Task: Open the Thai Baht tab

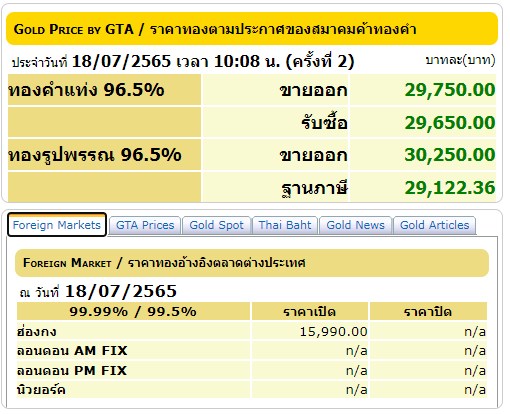Action: [285, 225]
